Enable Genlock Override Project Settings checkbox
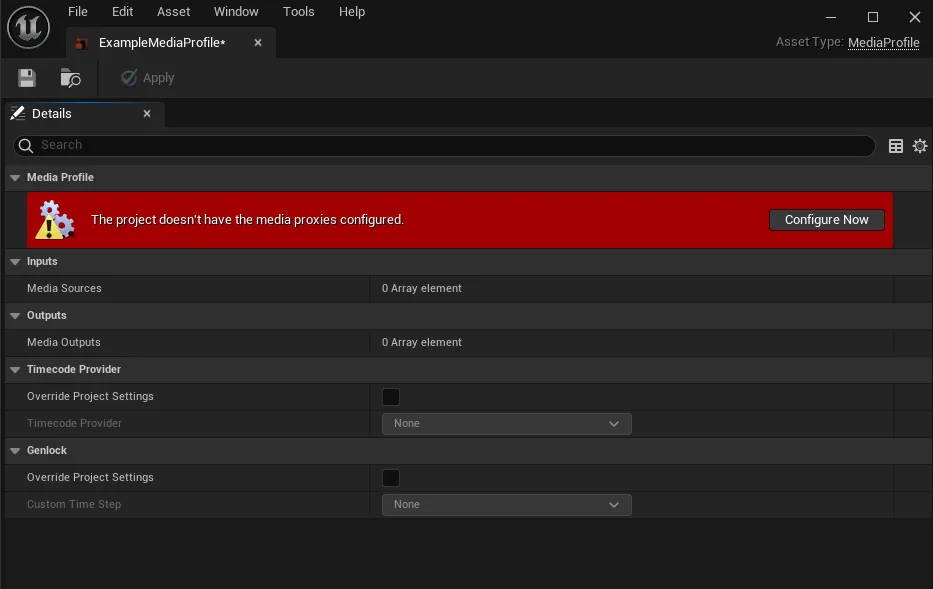This screenshot has height=589, width=933. coord(391,478)
